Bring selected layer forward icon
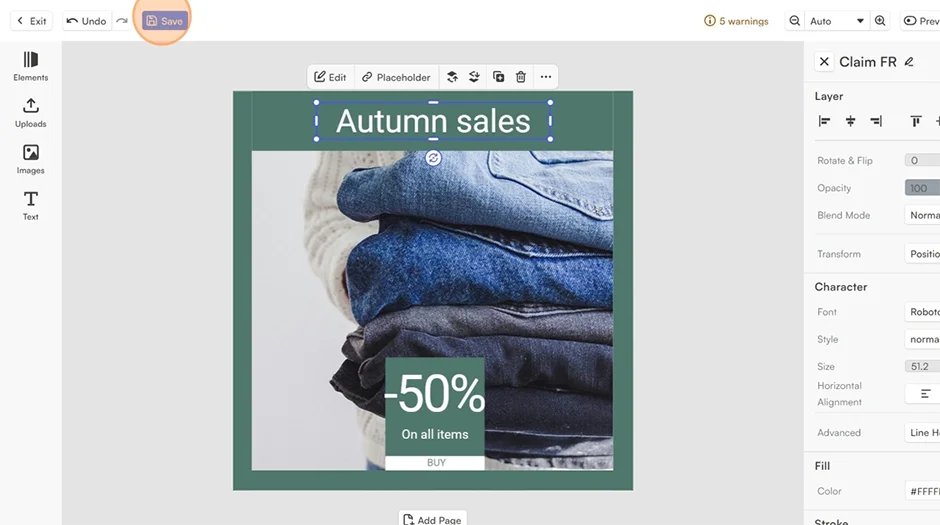 (452, 77)
